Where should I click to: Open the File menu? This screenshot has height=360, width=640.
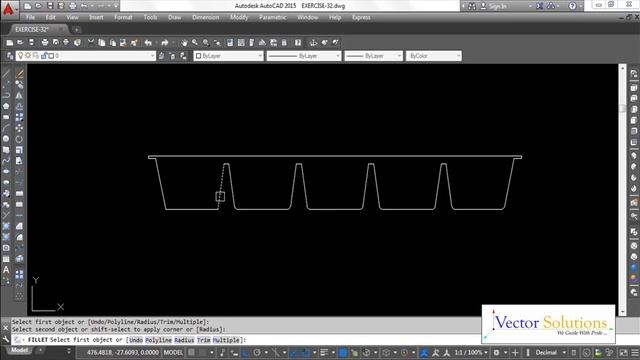click(x=31, y=17)
